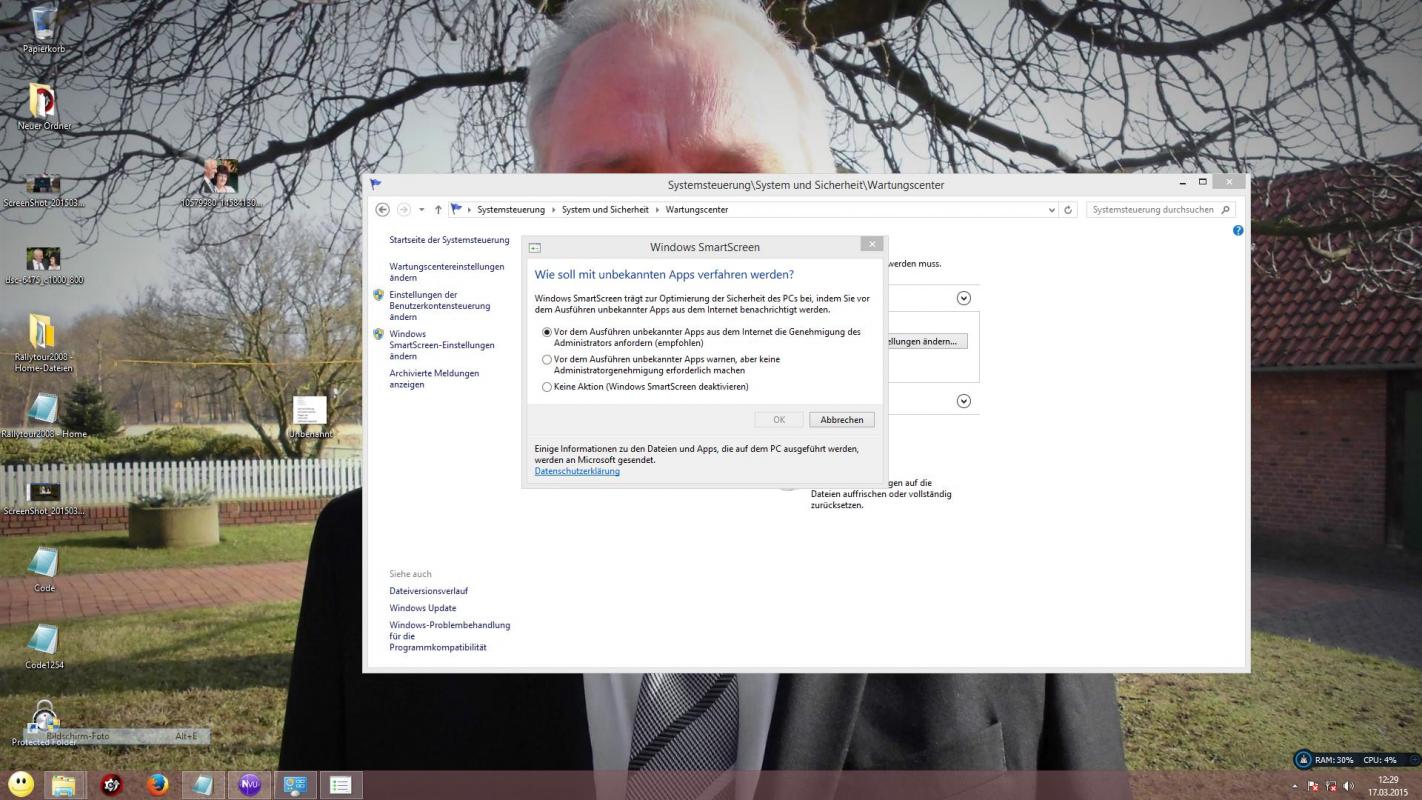
Task: Click the search magnifier icon
Action: click(x=1227, y=210)
